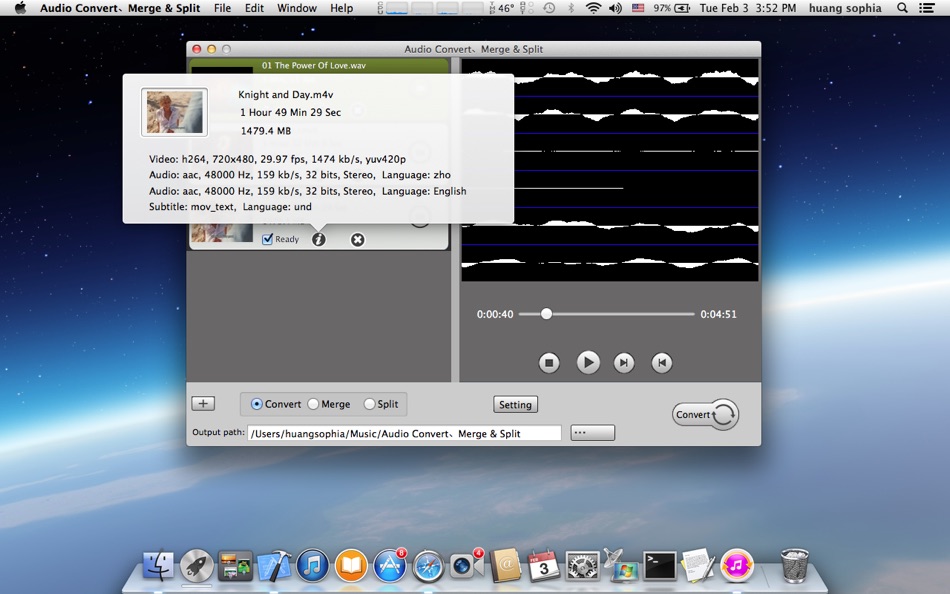950x594 pixels.
Task: Open the Windows satellite dish app in Dock
Action: (x=620, y=565)
